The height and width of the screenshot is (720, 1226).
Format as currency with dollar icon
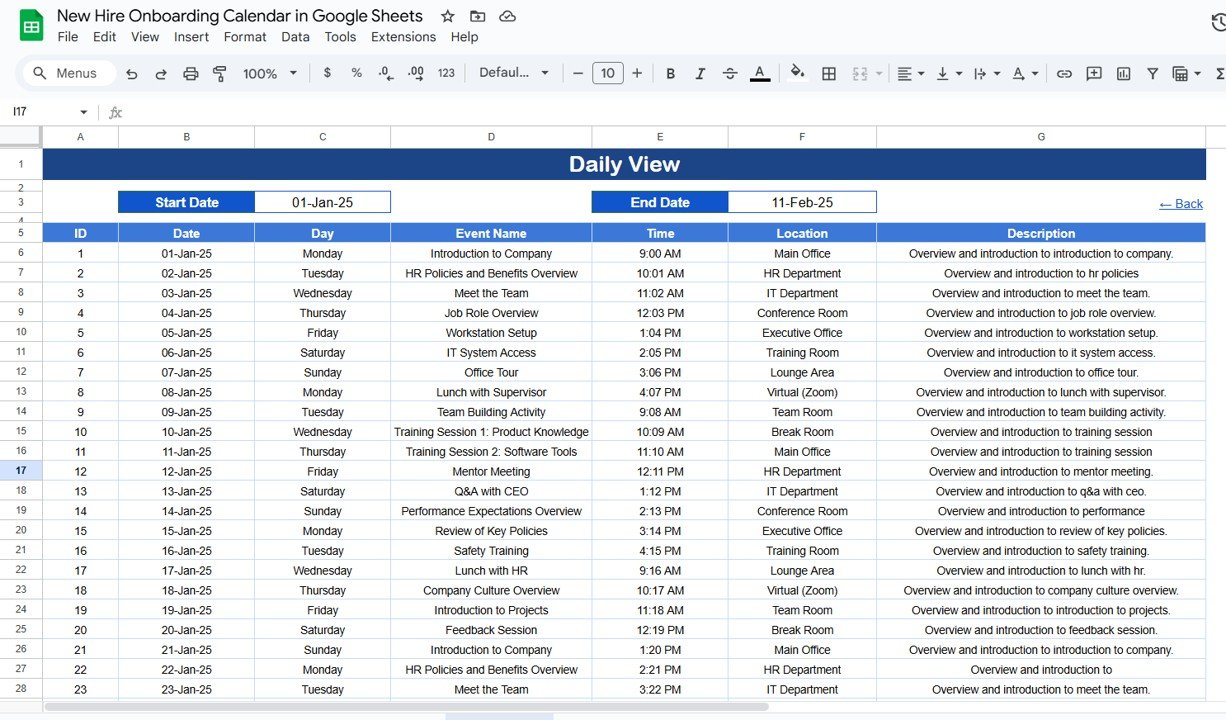(x=327, y=73)
